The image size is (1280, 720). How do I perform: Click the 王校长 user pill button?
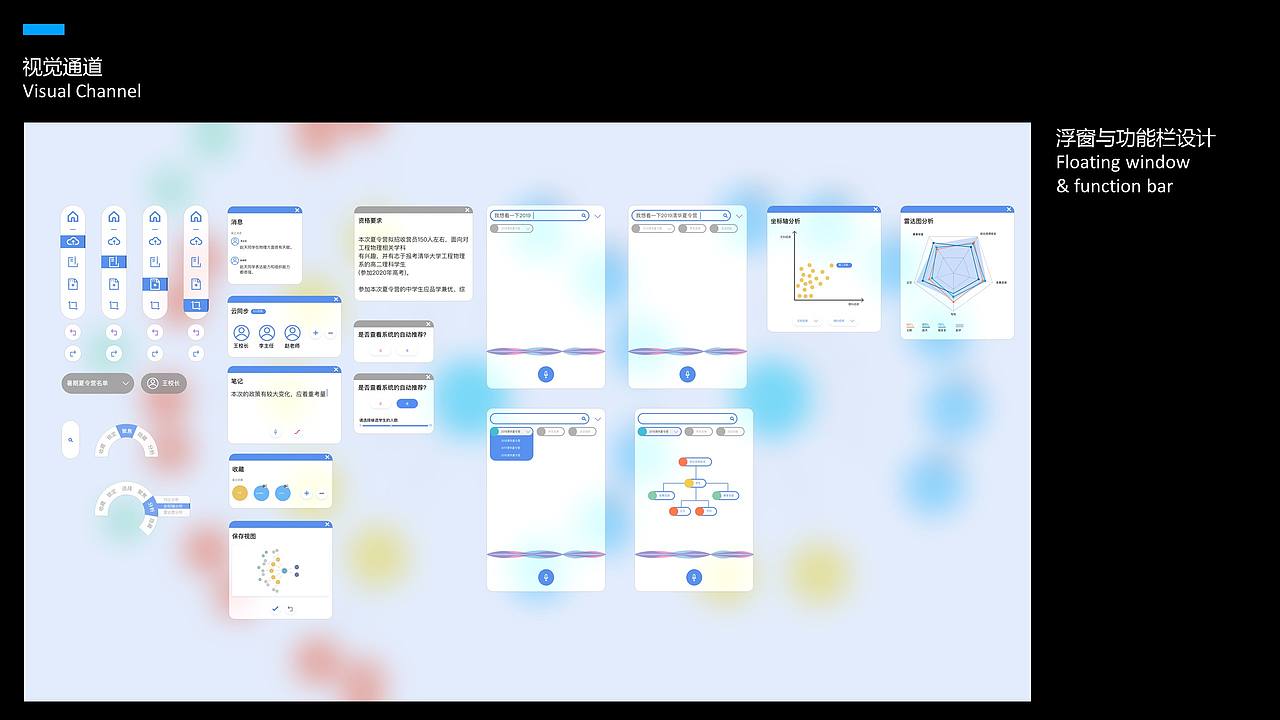click(163, 383)
